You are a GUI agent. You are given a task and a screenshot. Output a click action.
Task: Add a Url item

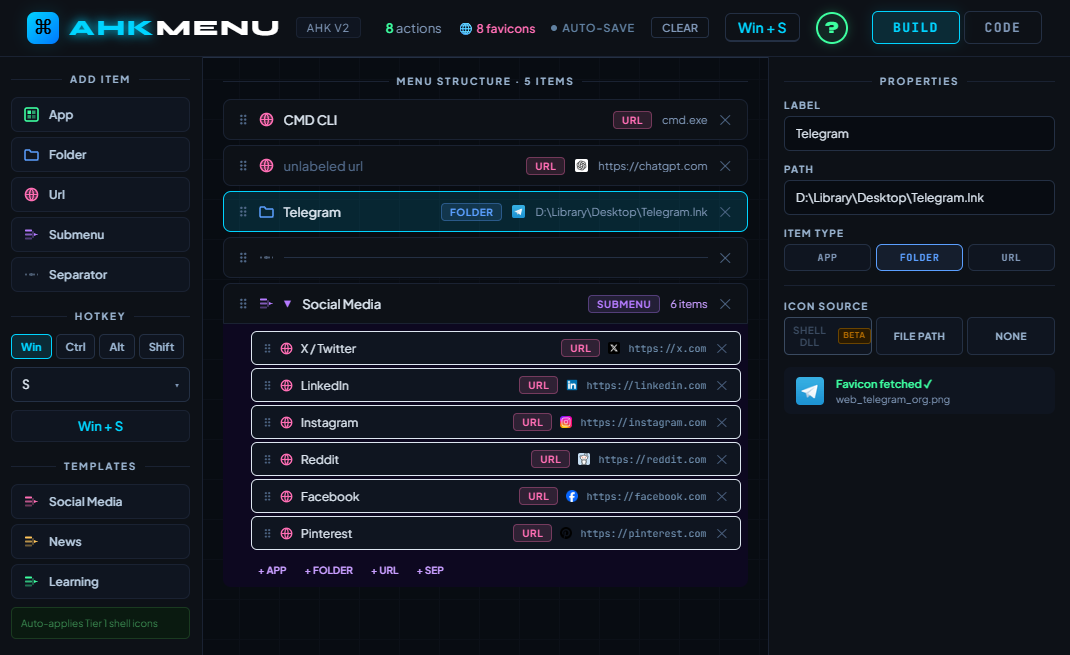coord(100,194)
